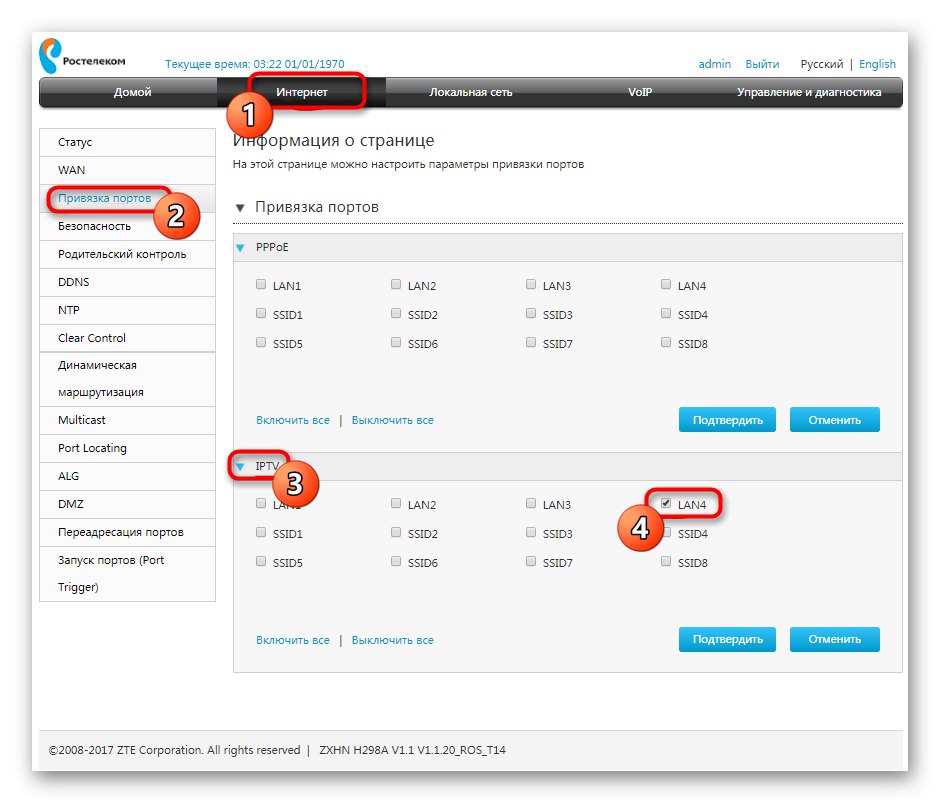Check SSID8 under IPTV
940x803 pixels.
[665, 561]
